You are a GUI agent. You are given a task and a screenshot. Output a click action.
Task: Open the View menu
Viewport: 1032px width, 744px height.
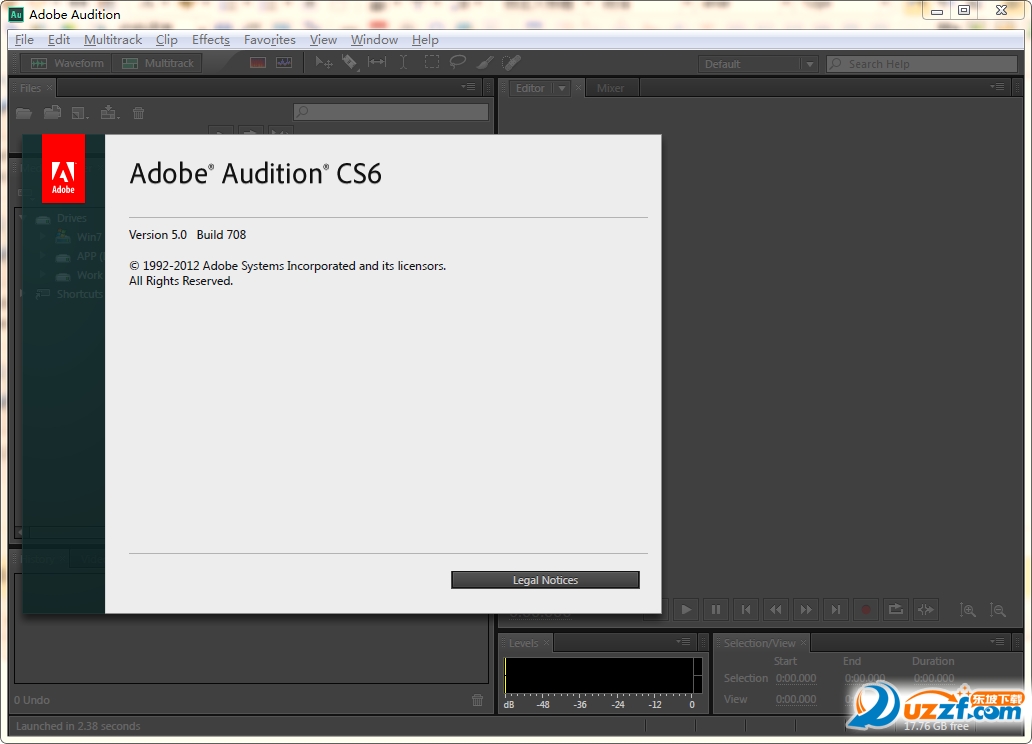pyautogui.click(x=323, y=40)
